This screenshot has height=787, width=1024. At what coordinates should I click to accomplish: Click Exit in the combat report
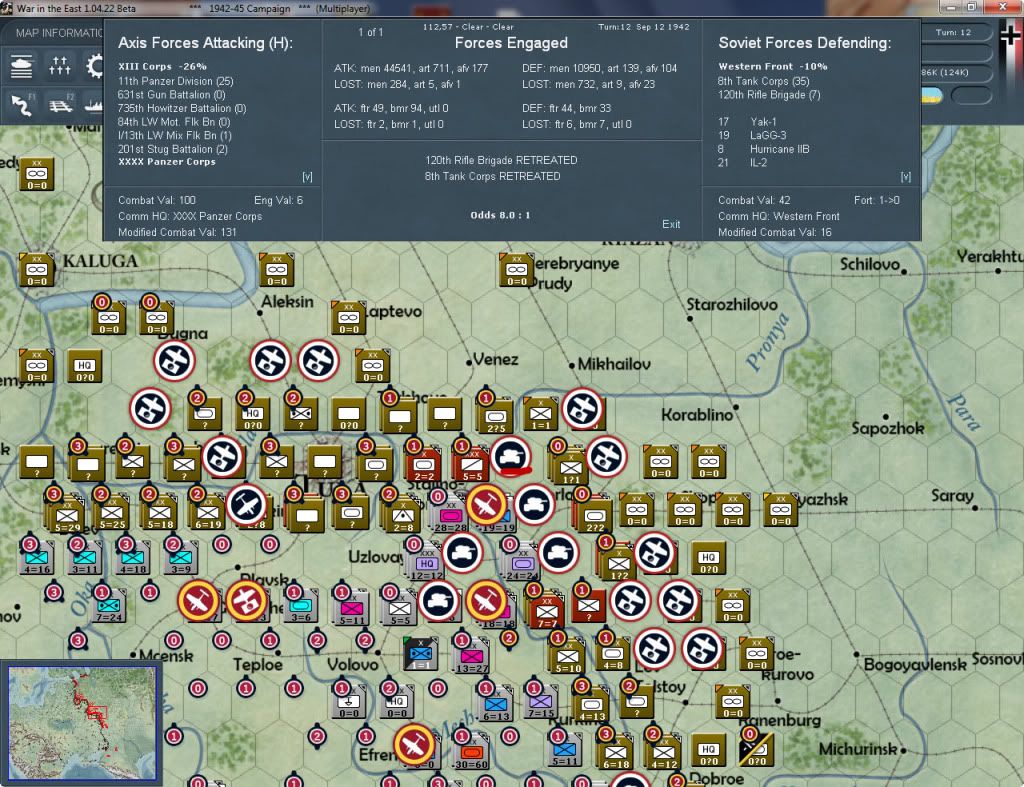pyautogui.click(x=671, y=224)
